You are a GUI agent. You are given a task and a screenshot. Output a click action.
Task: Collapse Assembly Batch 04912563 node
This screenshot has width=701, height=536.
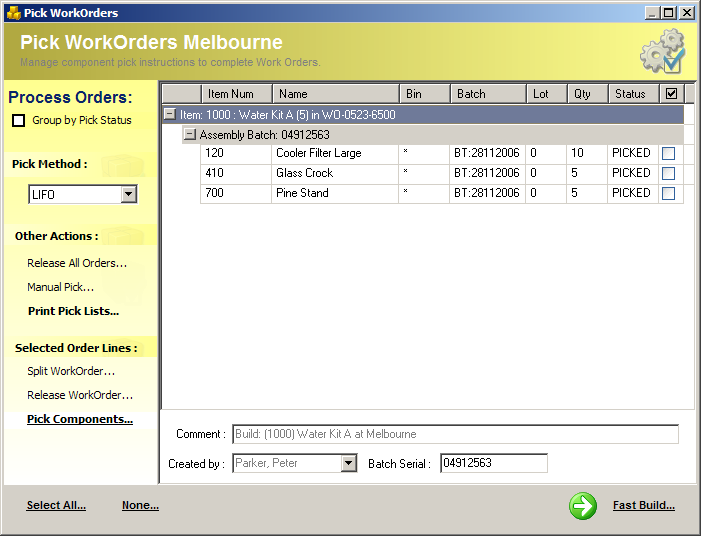click(190, 135)
